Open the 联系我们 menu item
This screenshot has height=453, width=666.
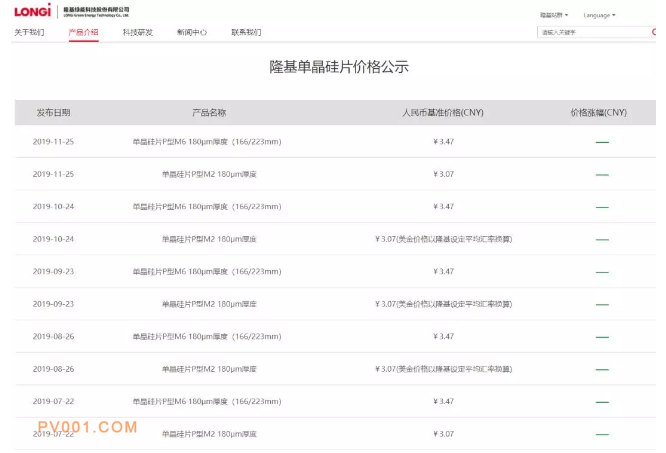point(246,32)
